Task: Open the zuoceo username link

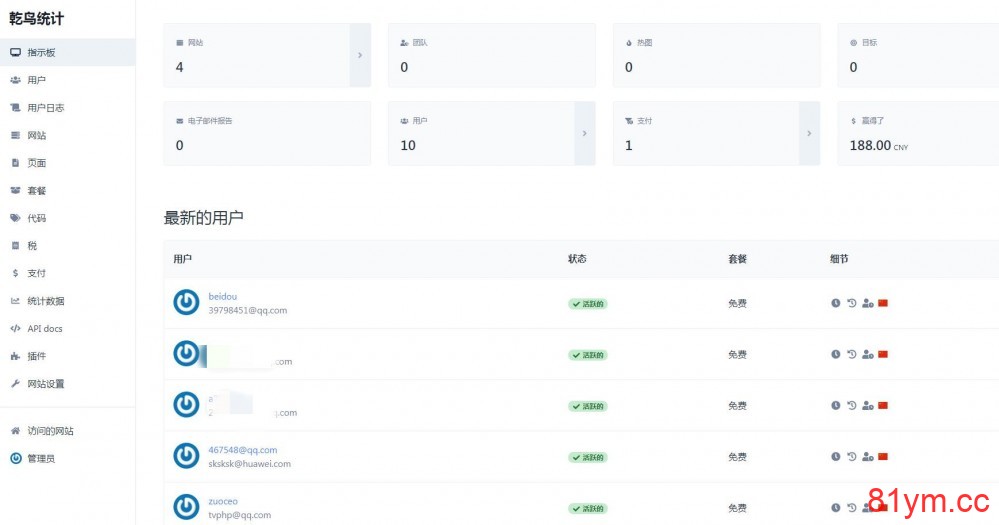Action: (223, 501)
